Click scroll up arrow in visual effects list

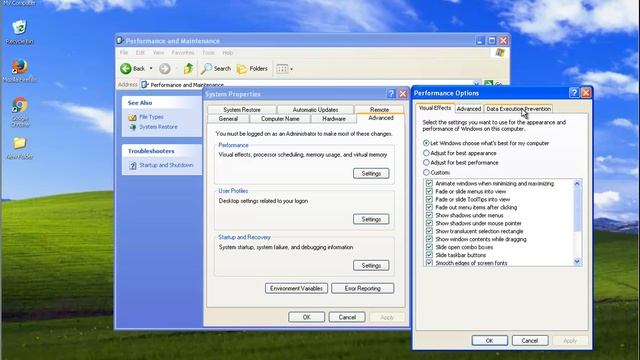577,184
